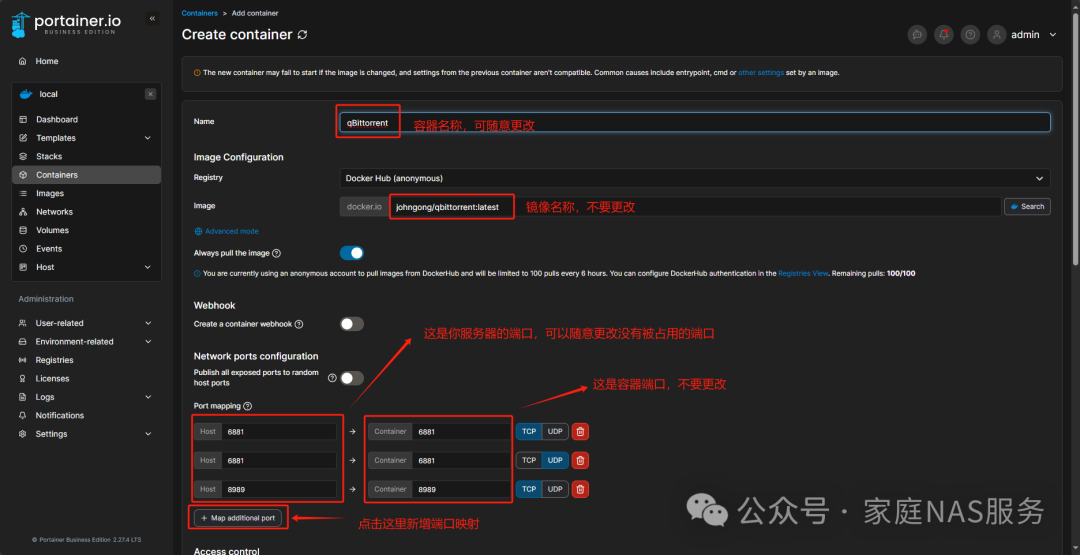
Task: Click the info icon next to Always pull the image
Action: tap(276, 253)
